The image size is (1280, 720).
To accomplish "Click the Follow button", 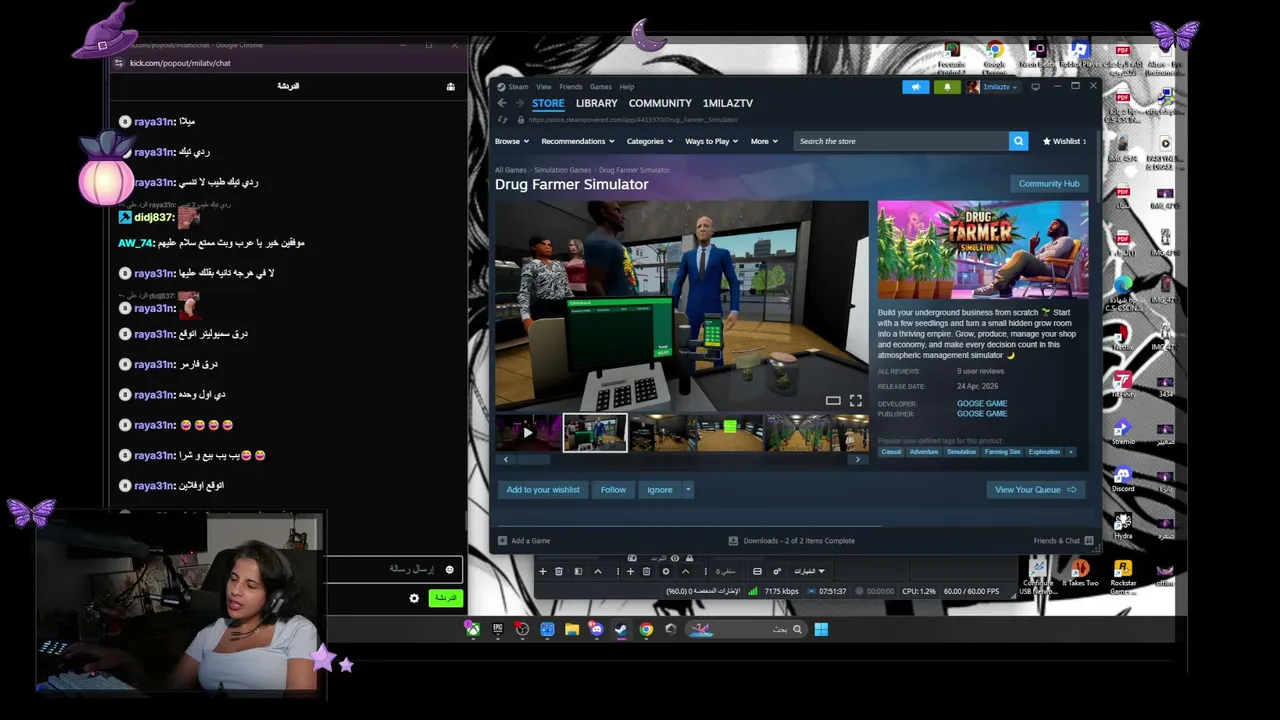I will [x=613, y=490].
